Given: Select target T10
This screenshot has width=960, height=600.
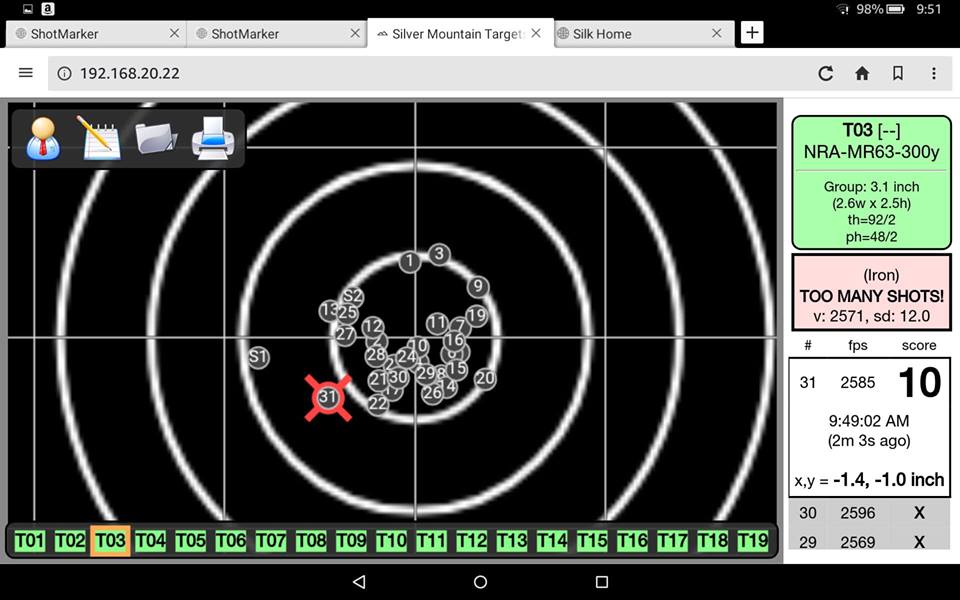Looking at the screenshot, I should point(391,541).
